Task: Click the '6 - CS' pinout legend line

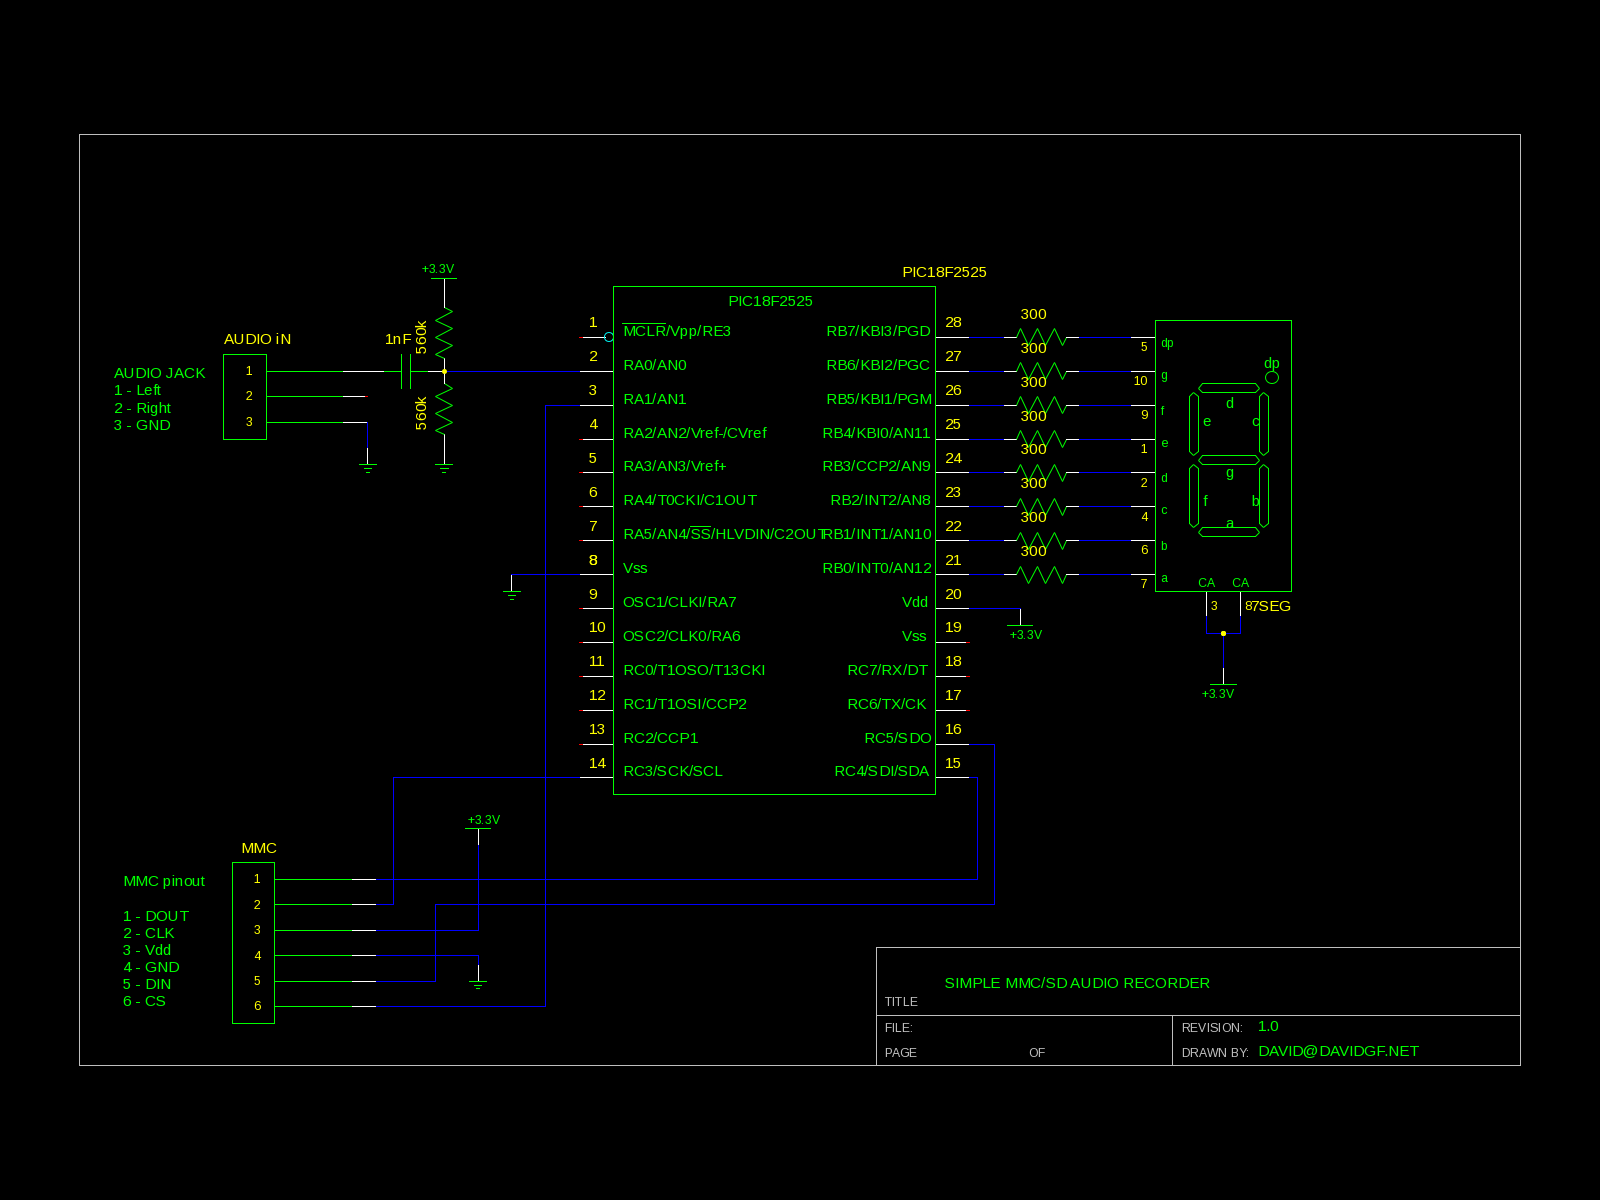Action: (x=144, y=1001)
